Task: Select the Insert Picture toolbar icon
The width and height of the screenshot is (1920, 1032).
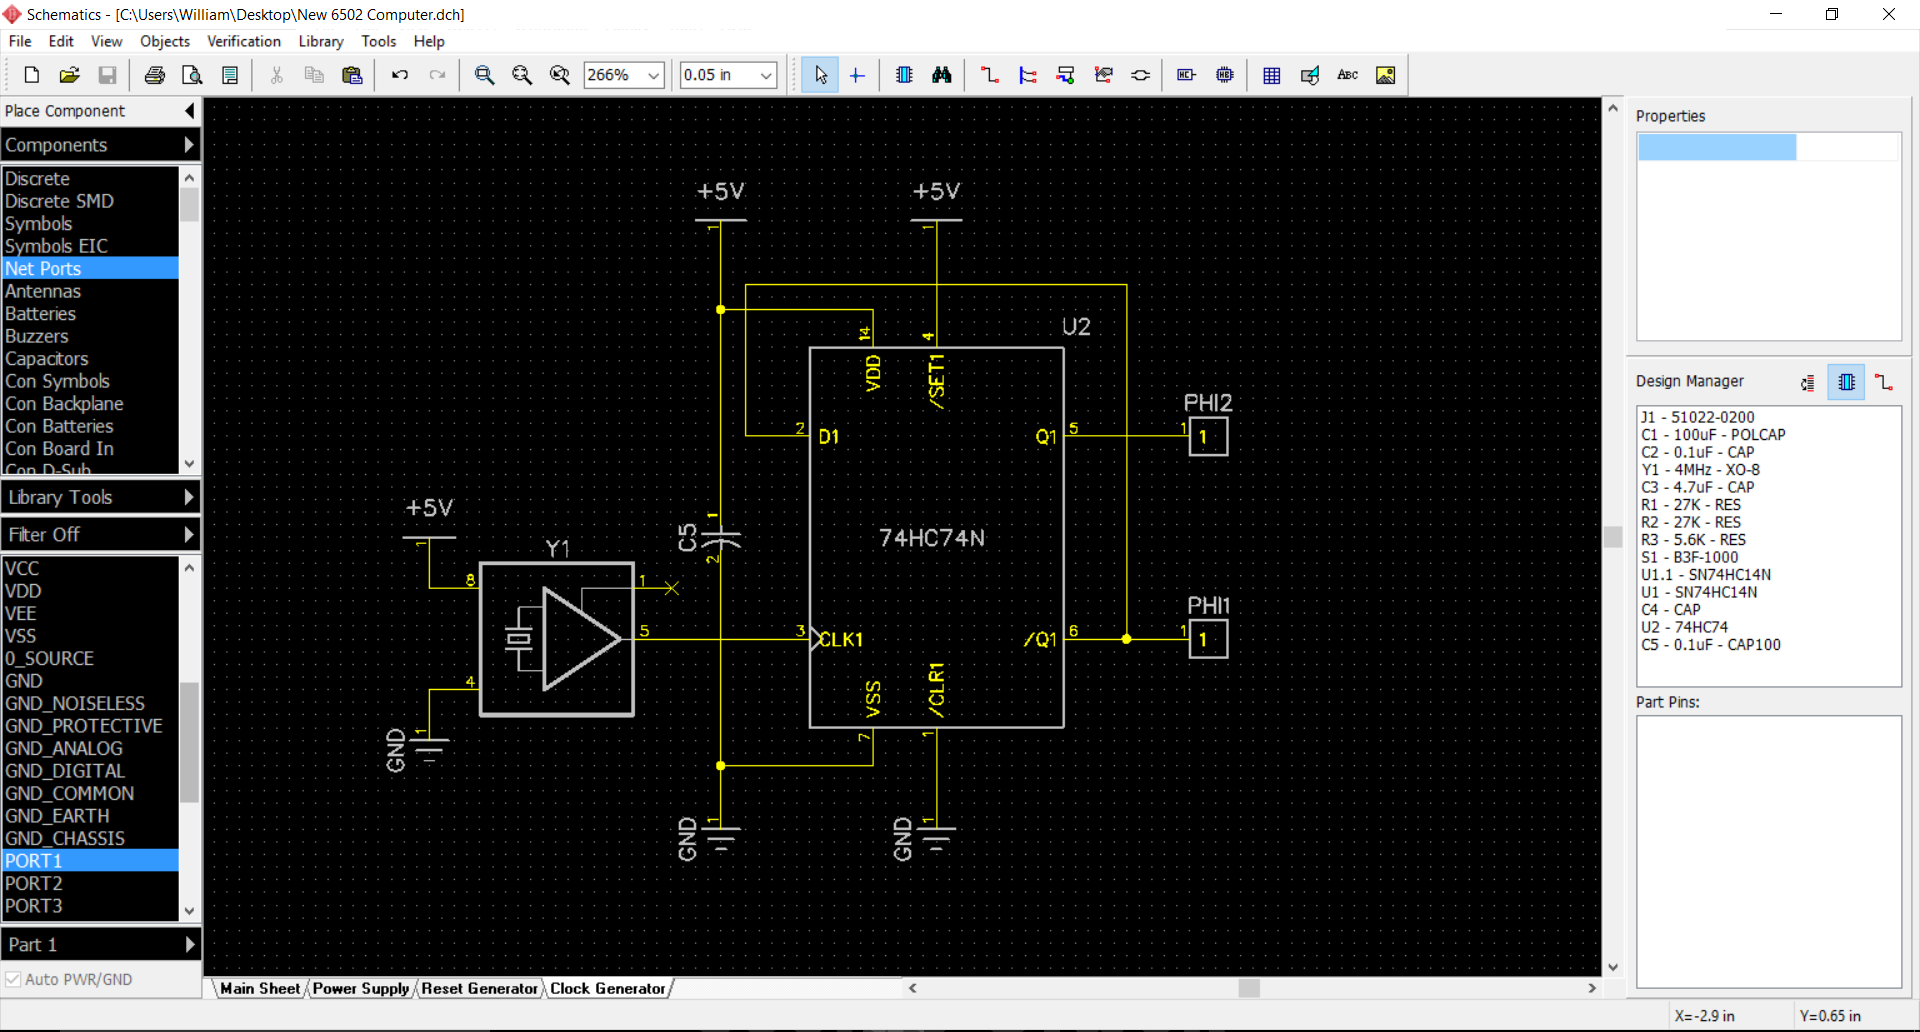Action: pyautogui.click(x=1385, y=75)
